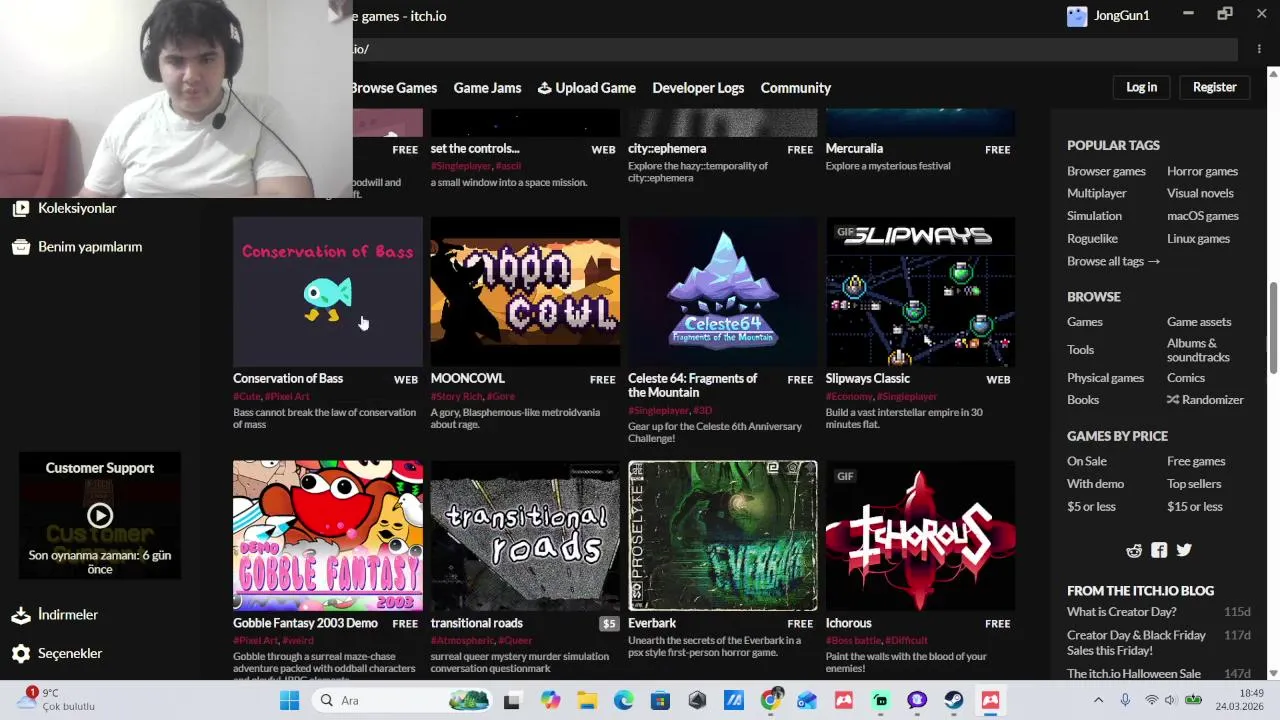This screenshot has height=720, width=1280.
Task: Open Creator Day & Black Friday Sales blog post
Action: tap(1137, 643)
